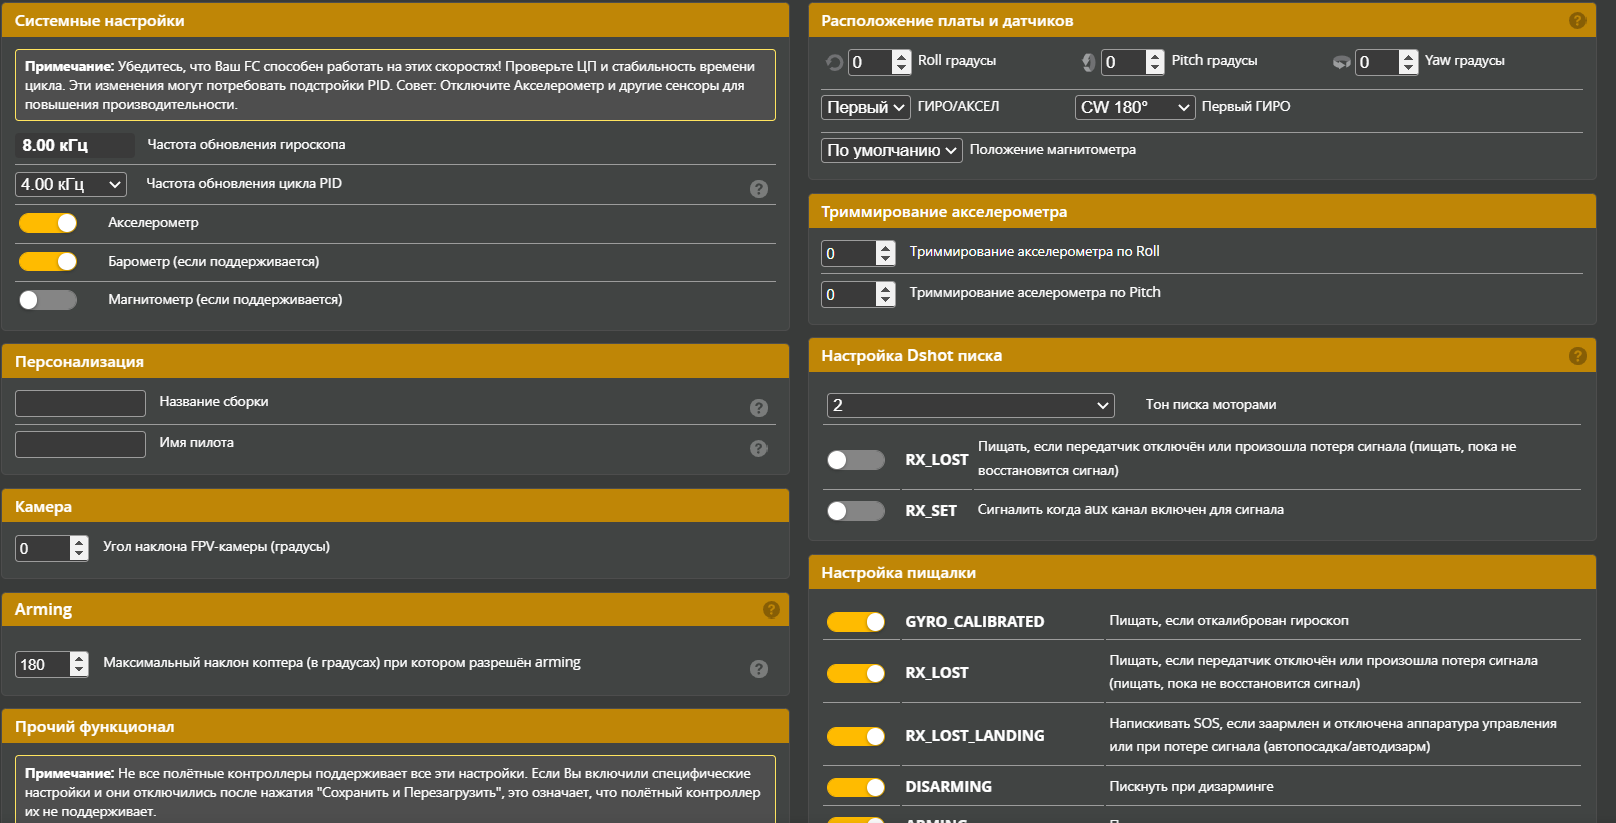Screen dimensions: 1616x823
Task: Open help for Расположение платы и датчиков
Action: pyautogui.click(x=1578, y=20)
